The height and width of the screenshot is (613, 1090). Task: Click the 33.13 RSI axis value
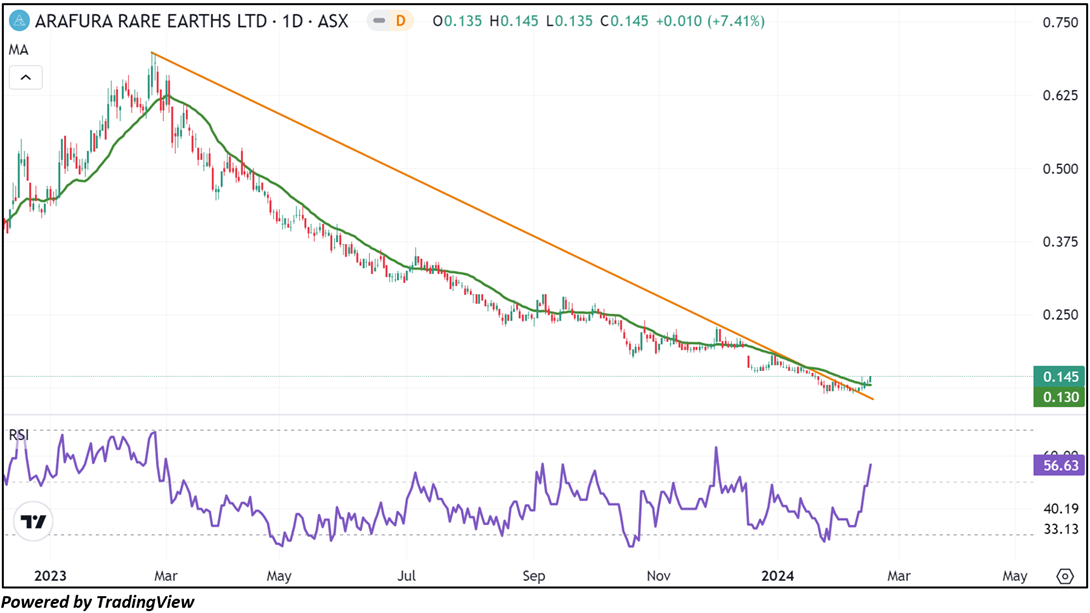1061,530
